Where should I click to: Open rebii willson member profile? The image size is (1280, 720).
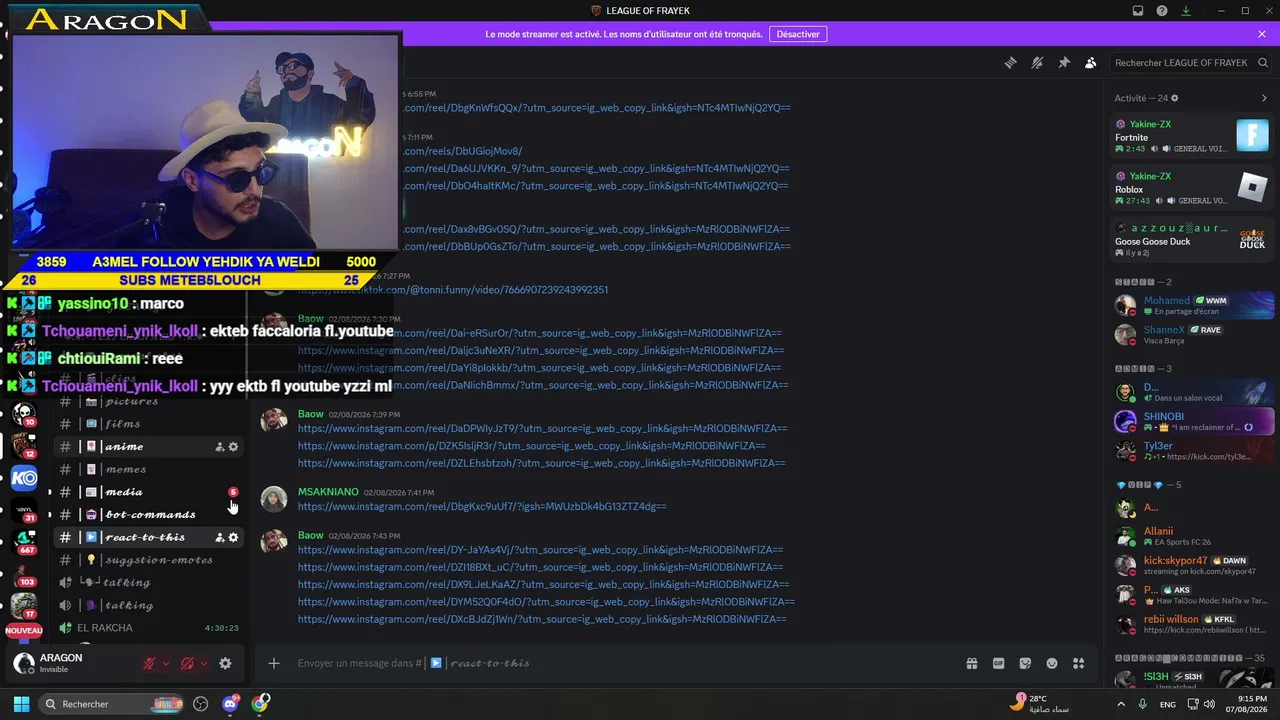[x=1194, y=624]
